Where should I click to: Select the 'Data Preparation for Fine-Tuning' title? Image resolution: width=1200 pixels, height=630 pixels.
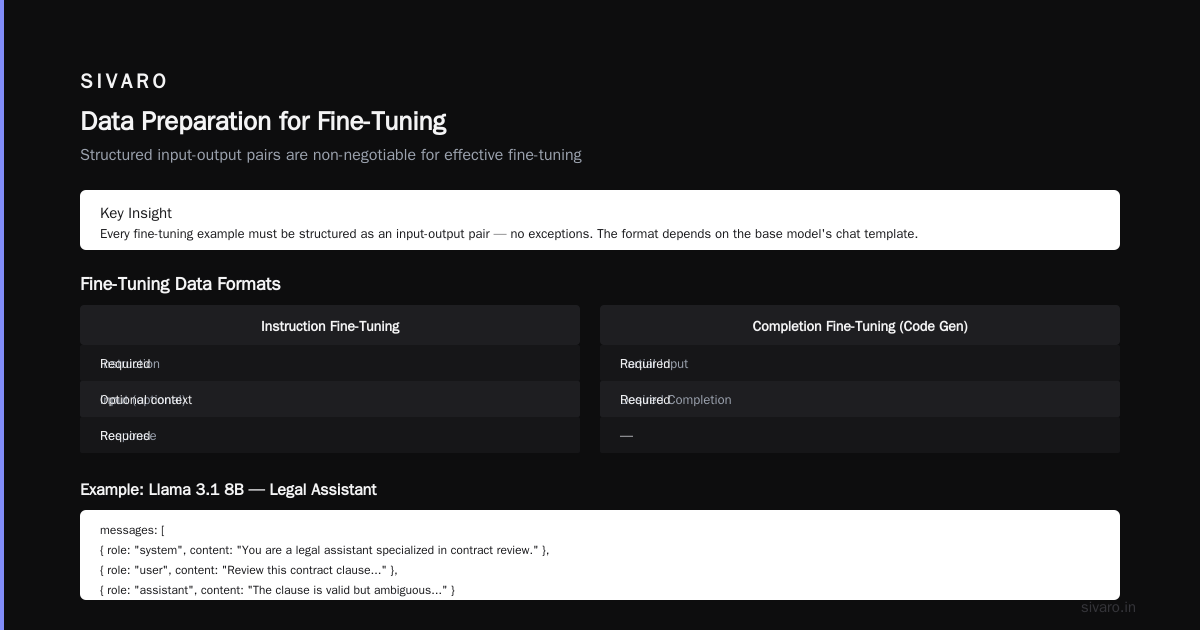click(x=263, y=122)
